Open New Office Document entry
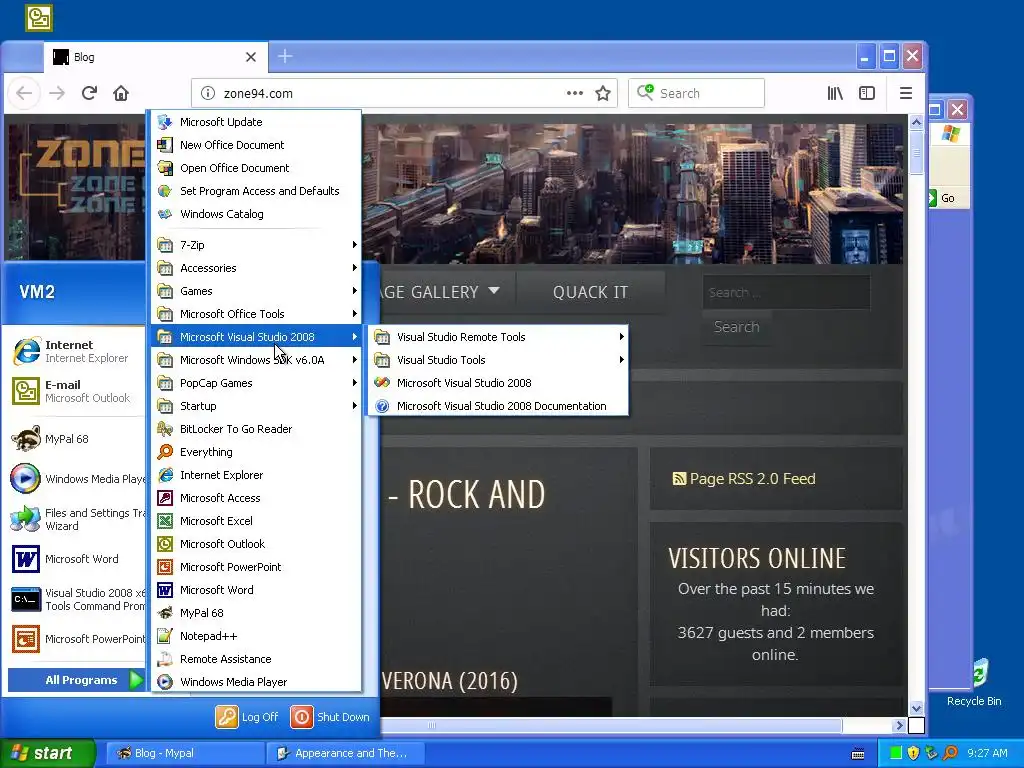Image resolution: width=1024 pixels, height=768 pixels. pyautogui.click(x=256, y=145)
